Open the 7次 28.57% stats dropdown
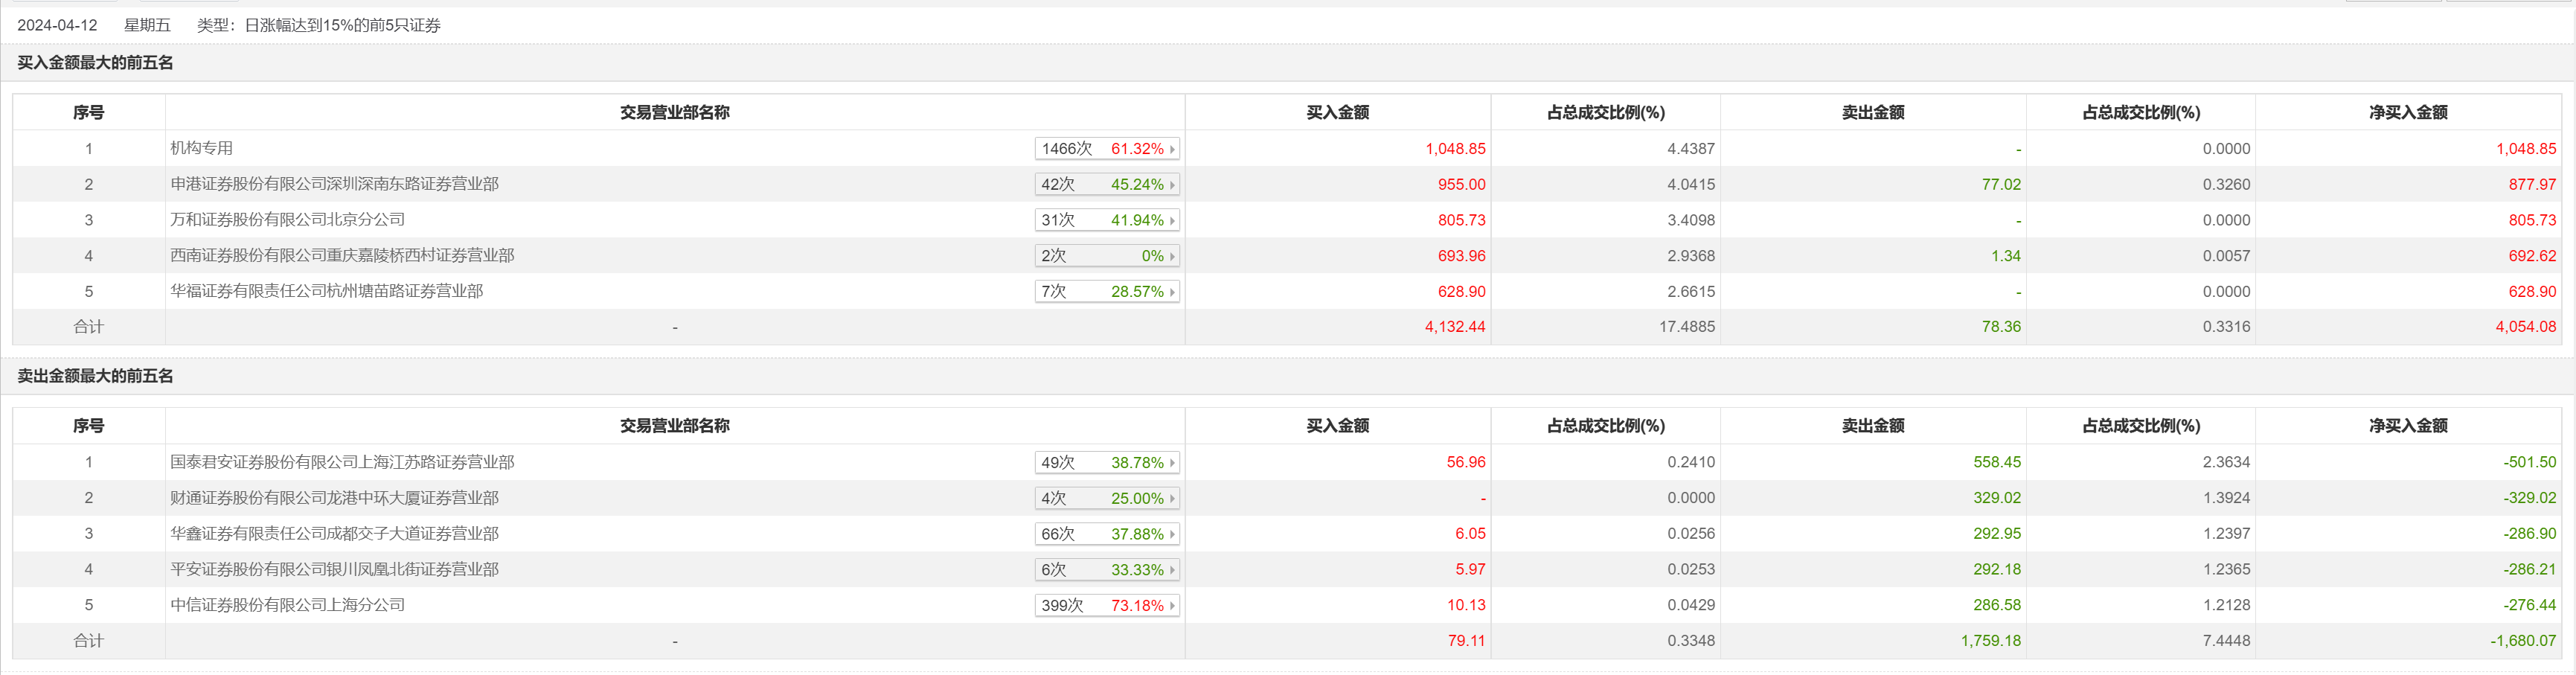The image size is (2576, 675). 1107,292
